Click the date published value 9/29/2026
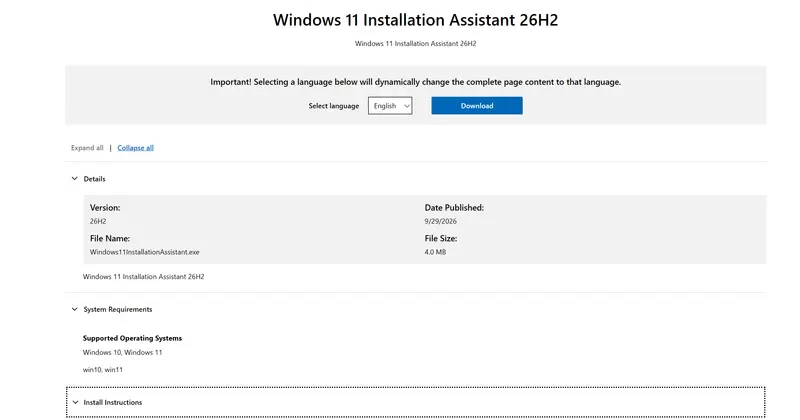The height and width of the screenshot is (420, 800). point(440,221)
